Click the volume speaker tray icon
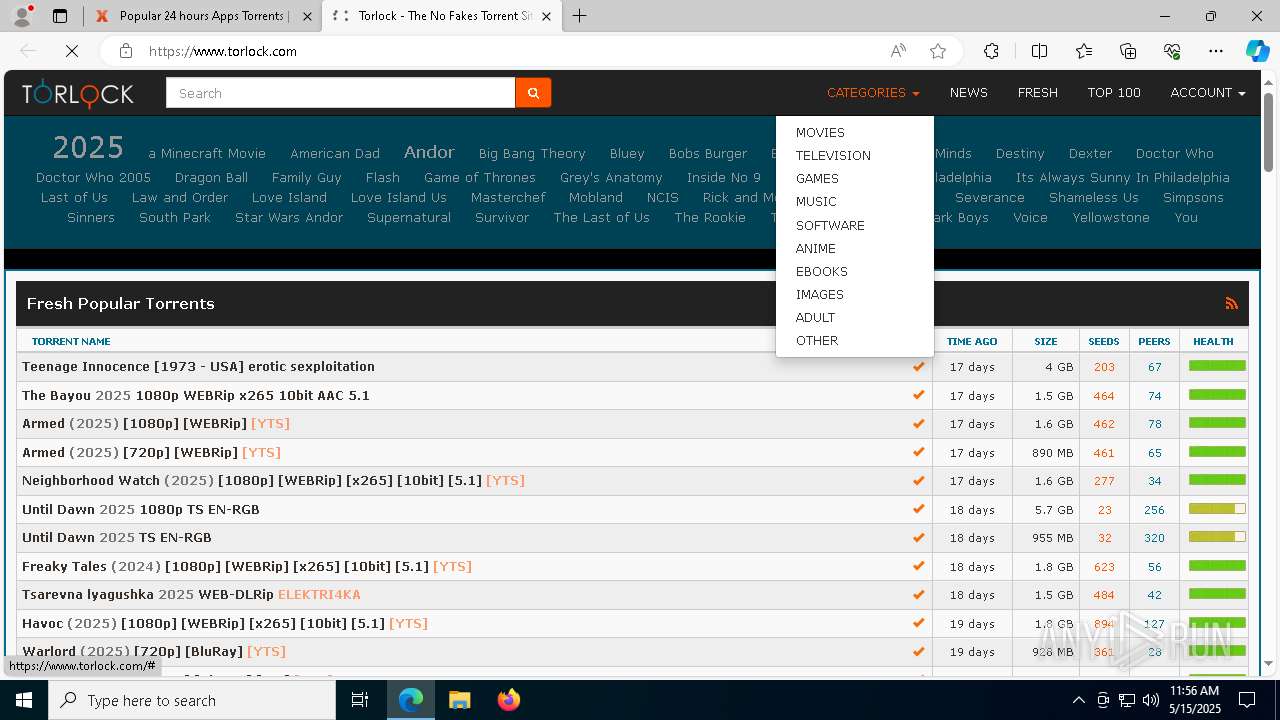Viewport: 1280px width, 720px height. (1151, 700)
